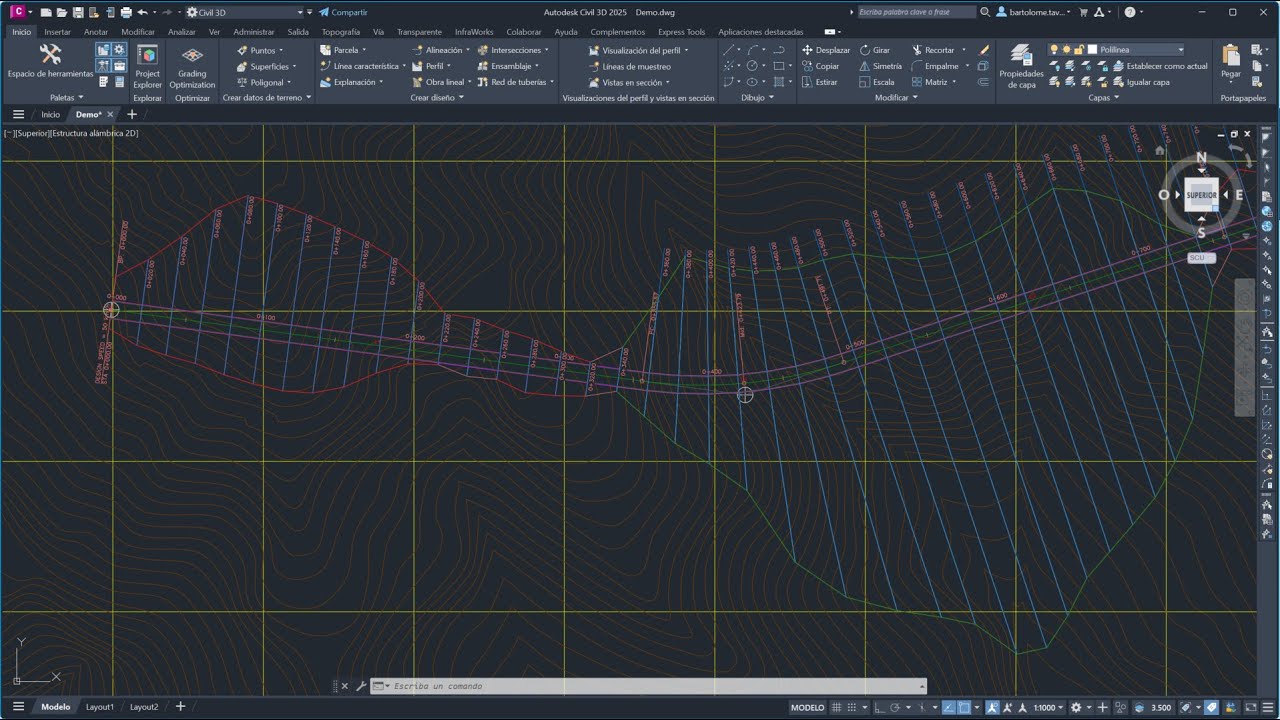Open the Anotar ribbon tab
The width and height of the screenshot is (1280, 720).
(x=96, y=32)
